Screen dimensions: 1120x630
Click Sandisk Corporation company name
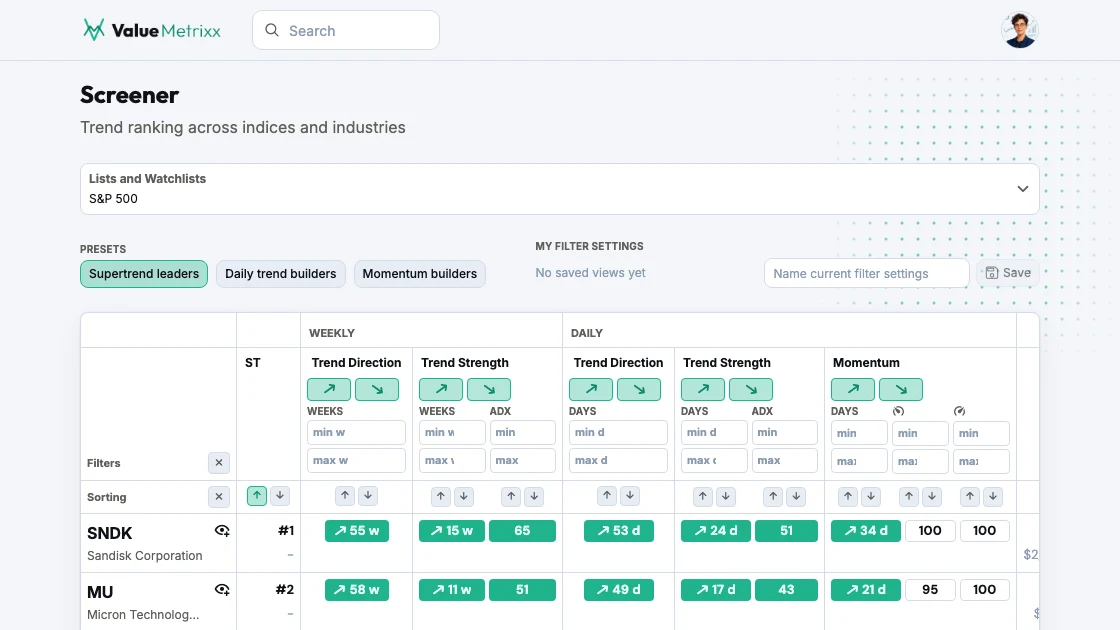144,556
